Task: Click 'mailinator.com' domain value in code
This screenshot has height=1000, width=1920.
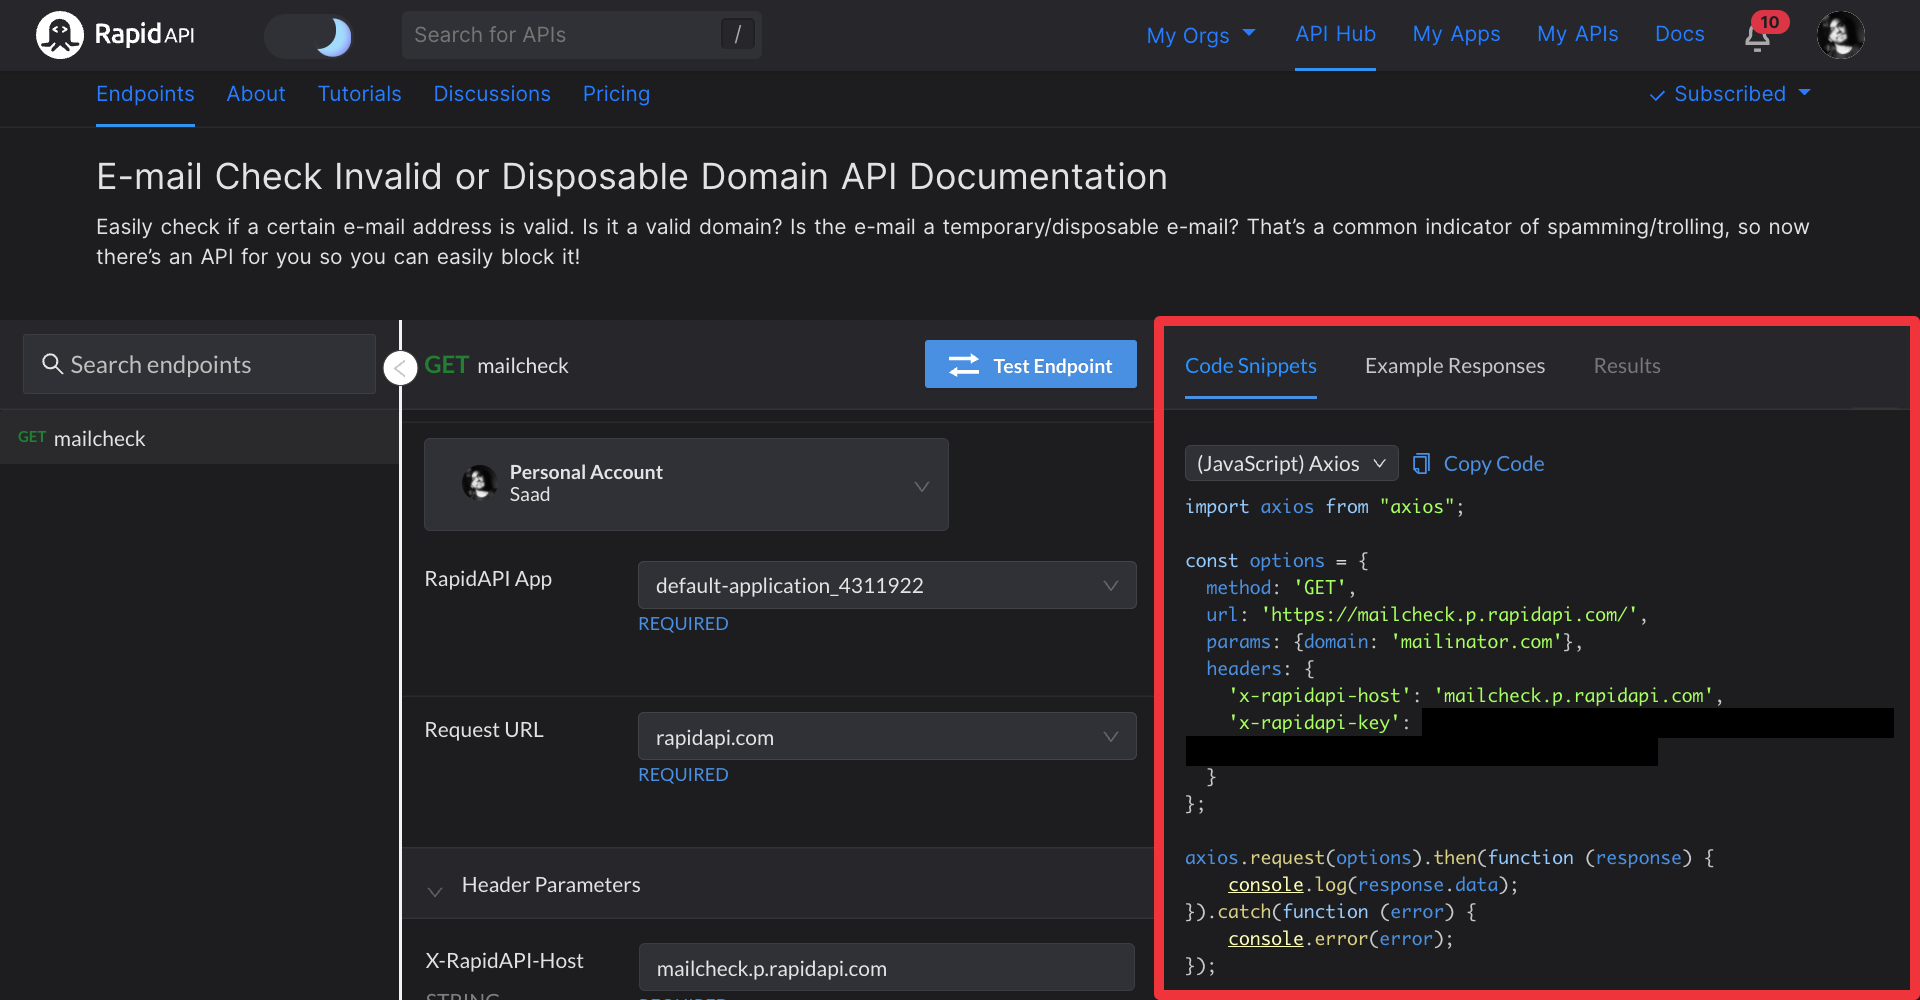Action: point(1476,641)
